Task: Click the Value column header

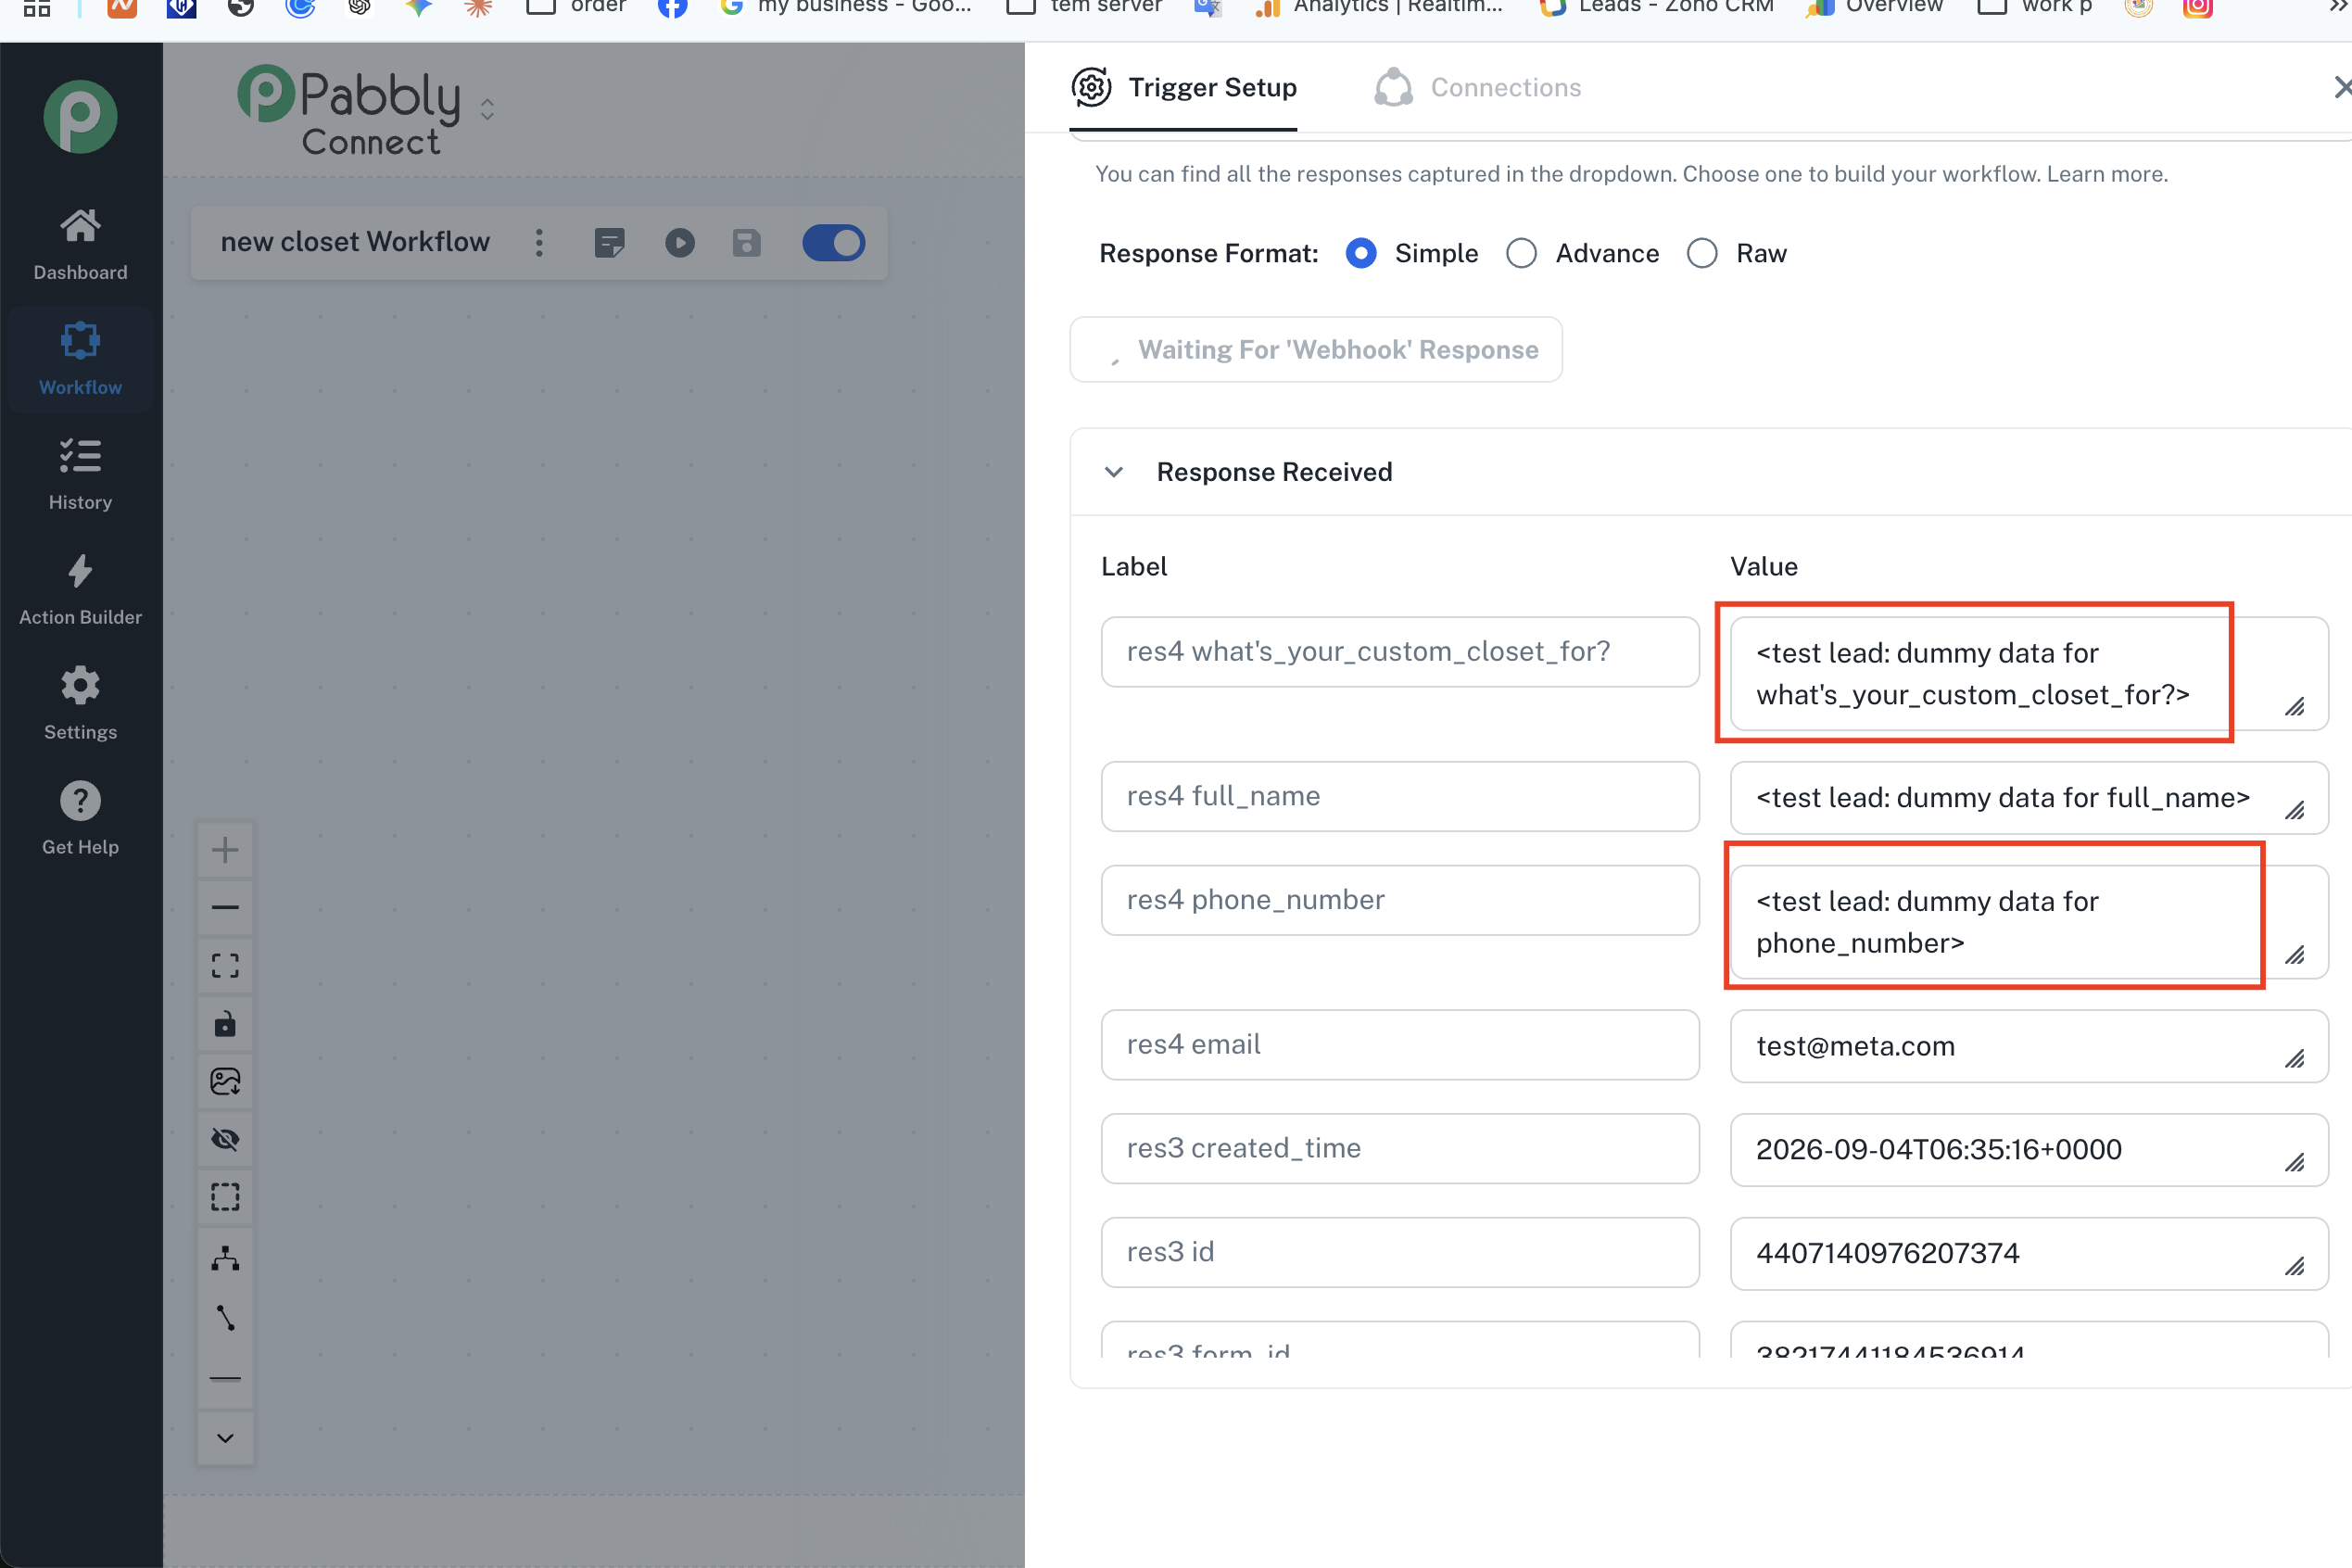Action: [x=1764, y=567]
